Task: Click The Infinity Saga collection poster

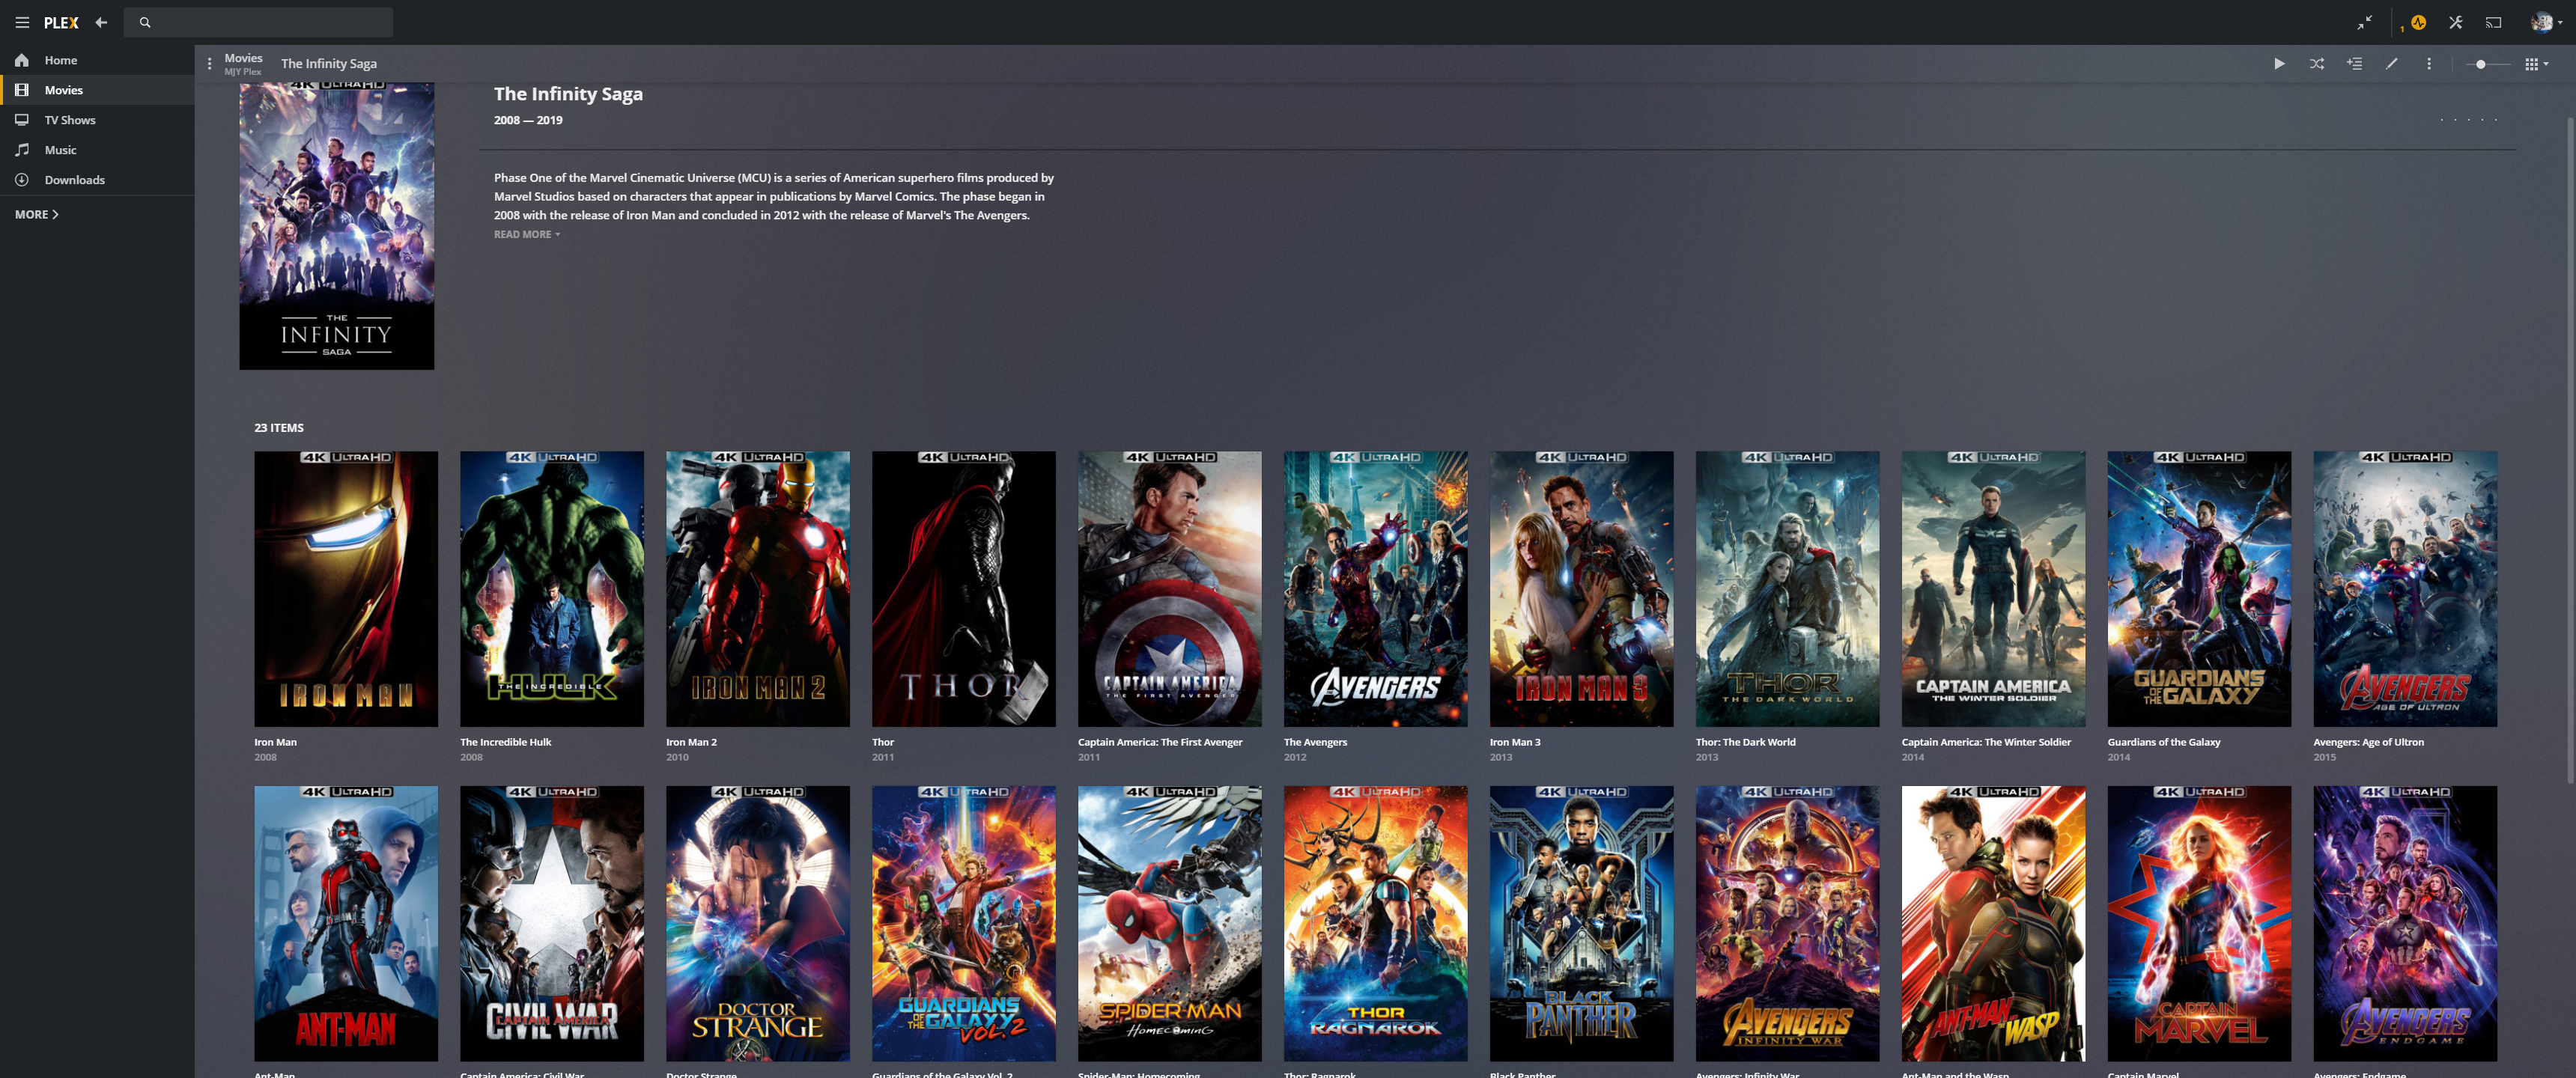Action: click(337, 226)
